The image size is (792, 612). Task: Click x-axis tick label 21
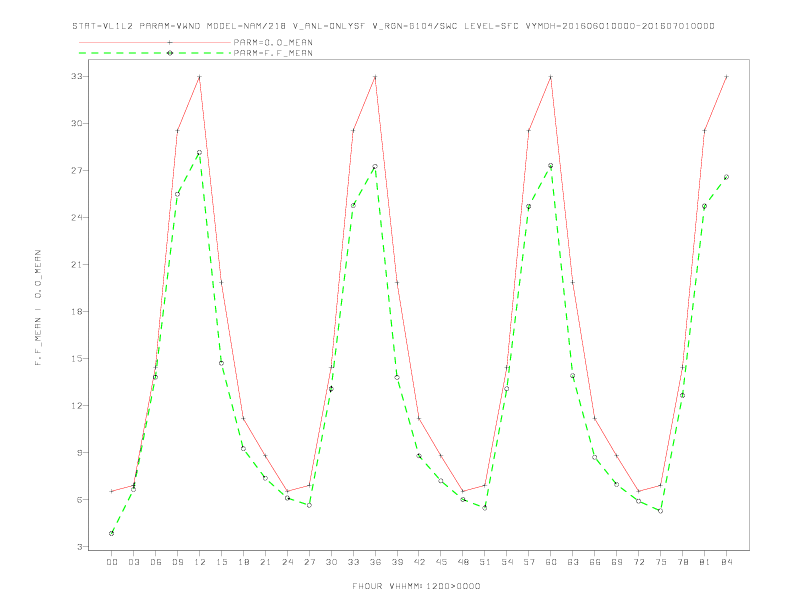[265, 562]
